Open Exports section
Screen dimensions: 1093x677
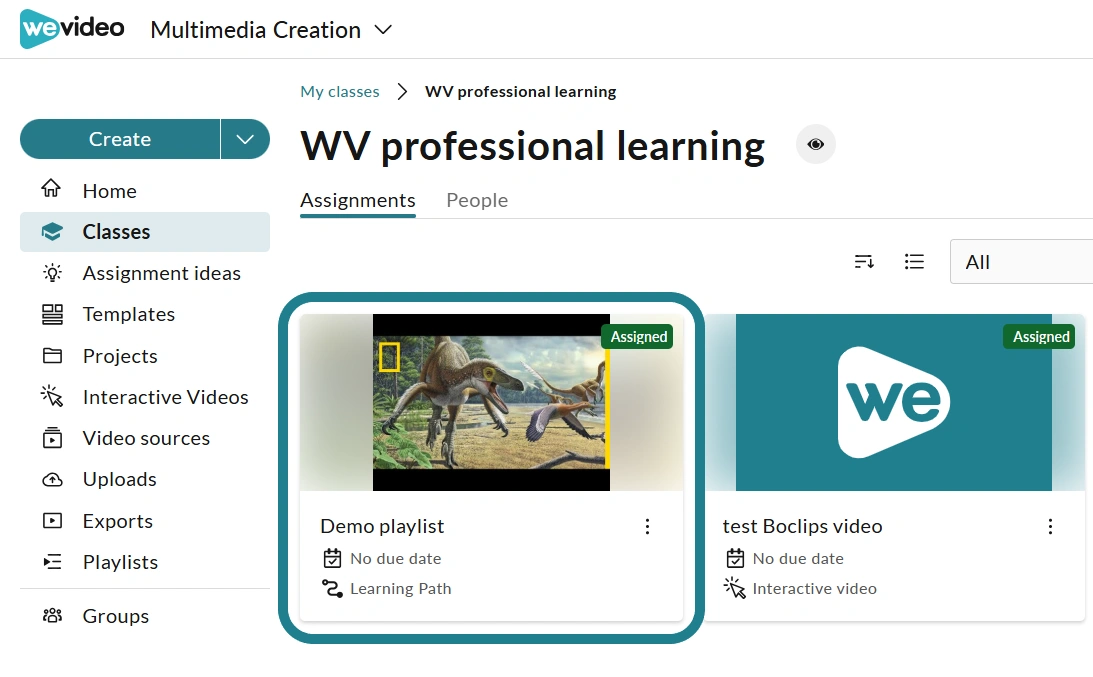click(x=145, y=521)
